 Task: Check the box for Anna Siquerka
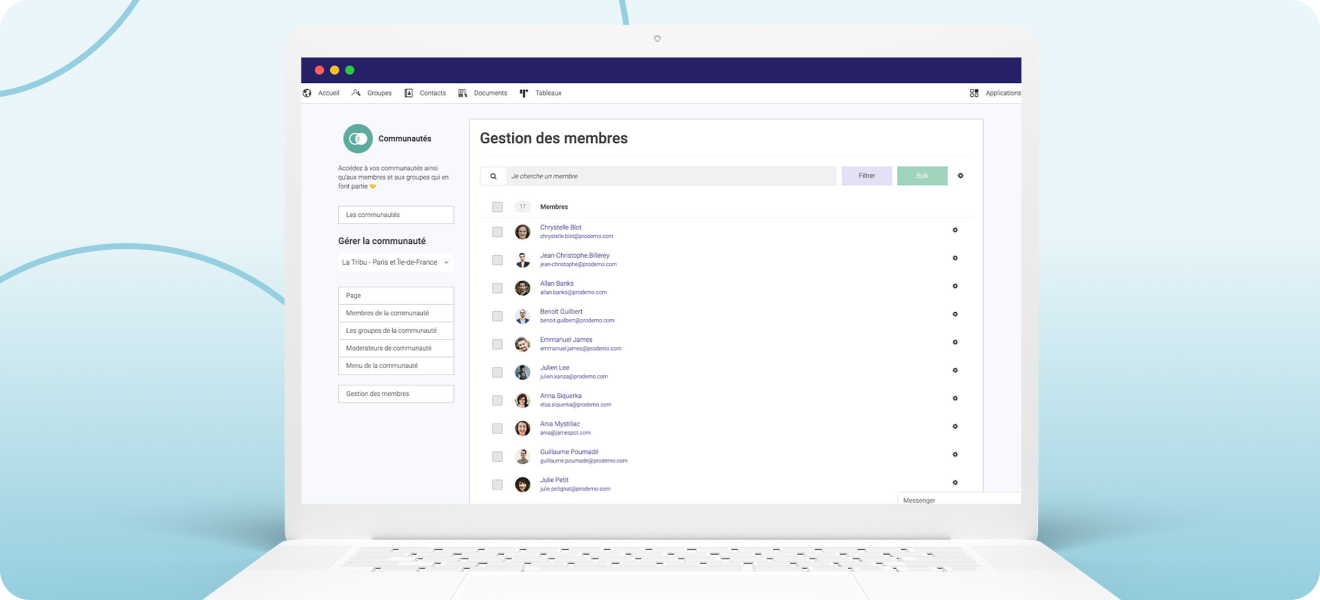coord(497,400)
